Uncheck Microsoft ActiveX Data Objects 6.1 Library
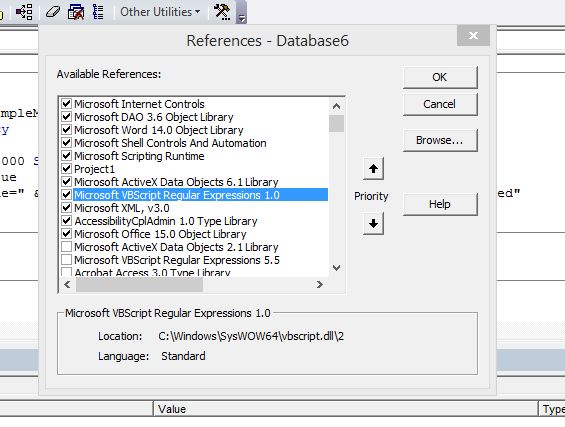Viewport: 565px width, 427px height. pyautogui.click(x=66, y=182)
